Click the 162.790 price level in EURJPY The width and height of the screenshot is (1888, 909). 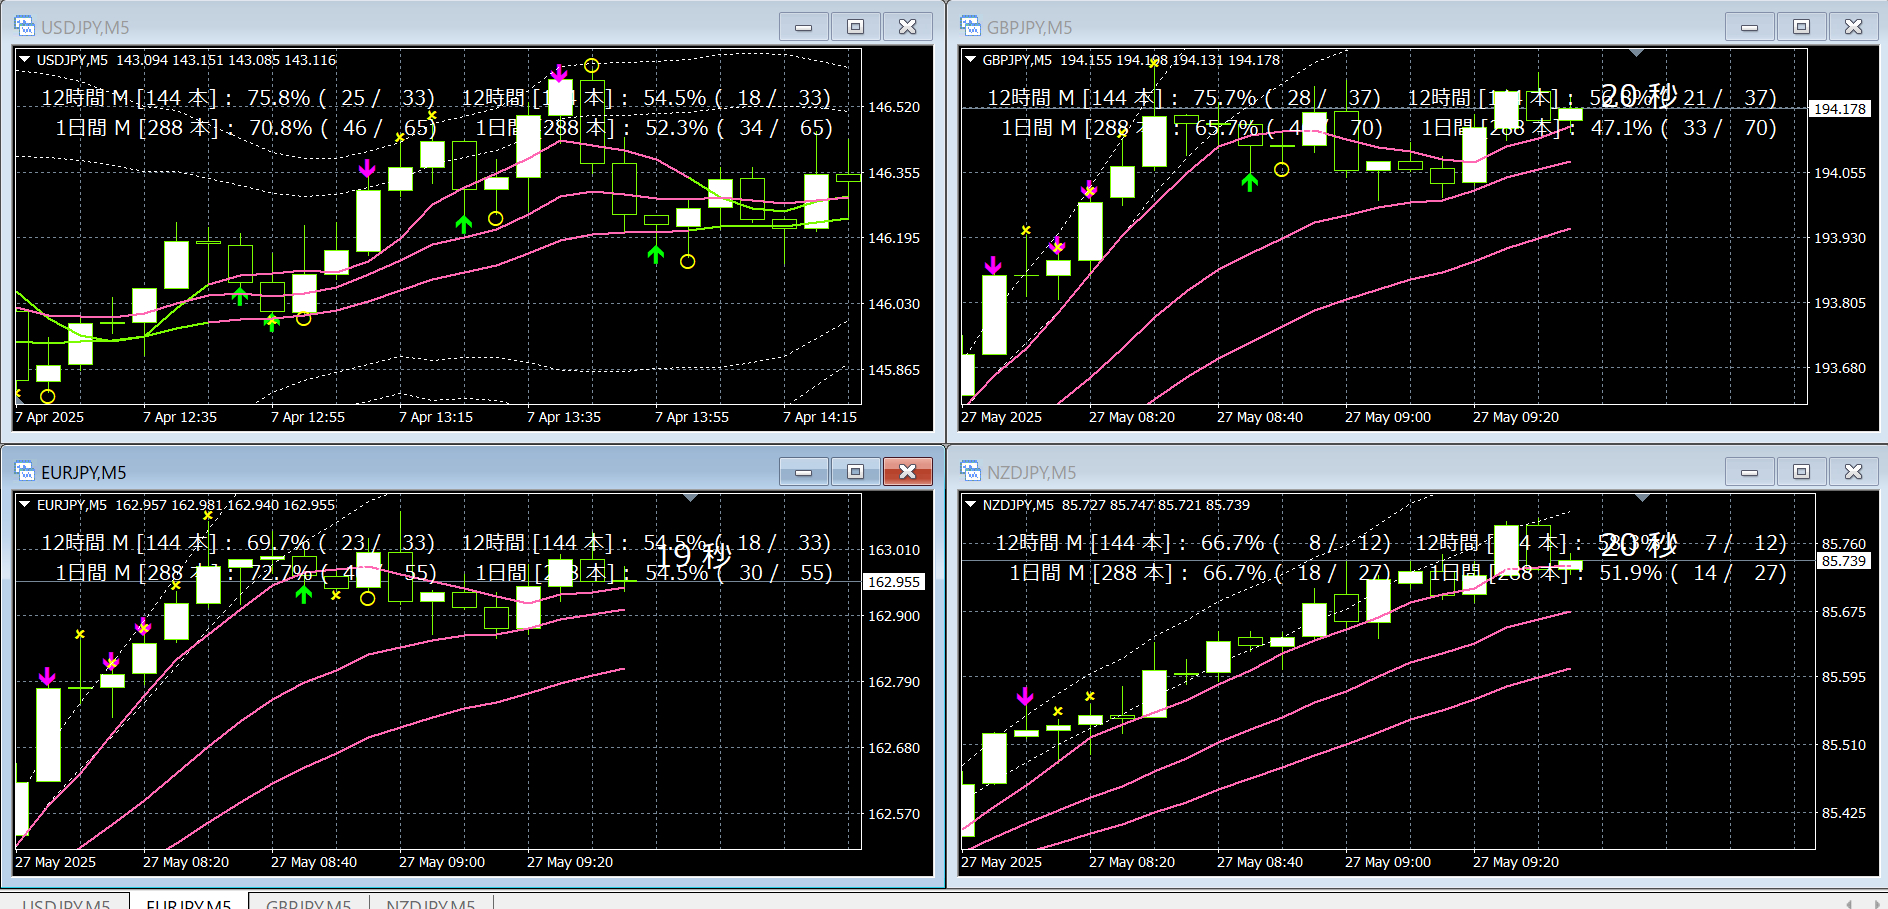point(894,682)
